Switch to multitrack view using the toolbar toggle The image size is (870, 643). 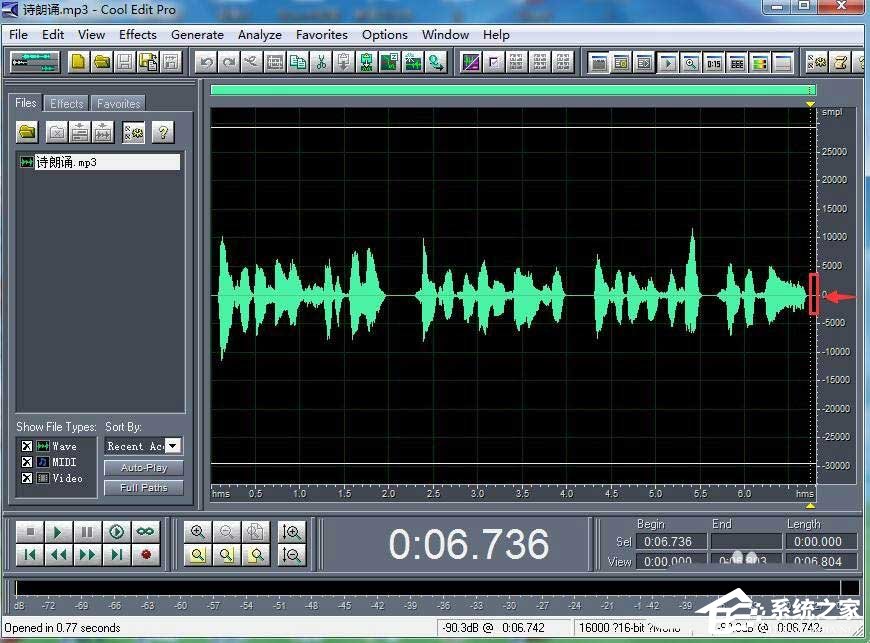tap(34, 62)
